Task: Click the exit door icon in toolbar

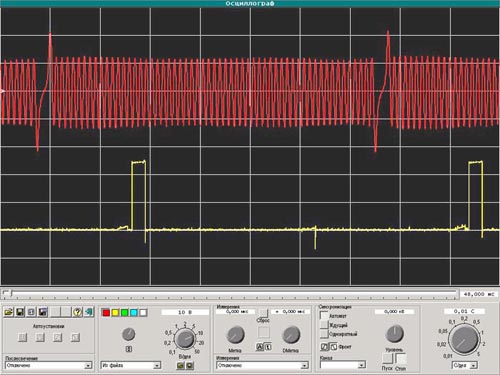Action: (89, 312)
